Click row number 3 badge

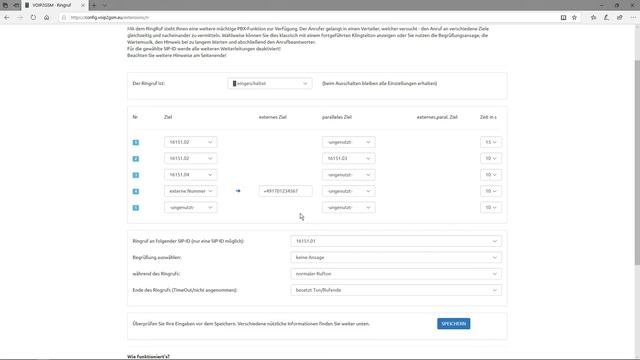click(136, 175)
